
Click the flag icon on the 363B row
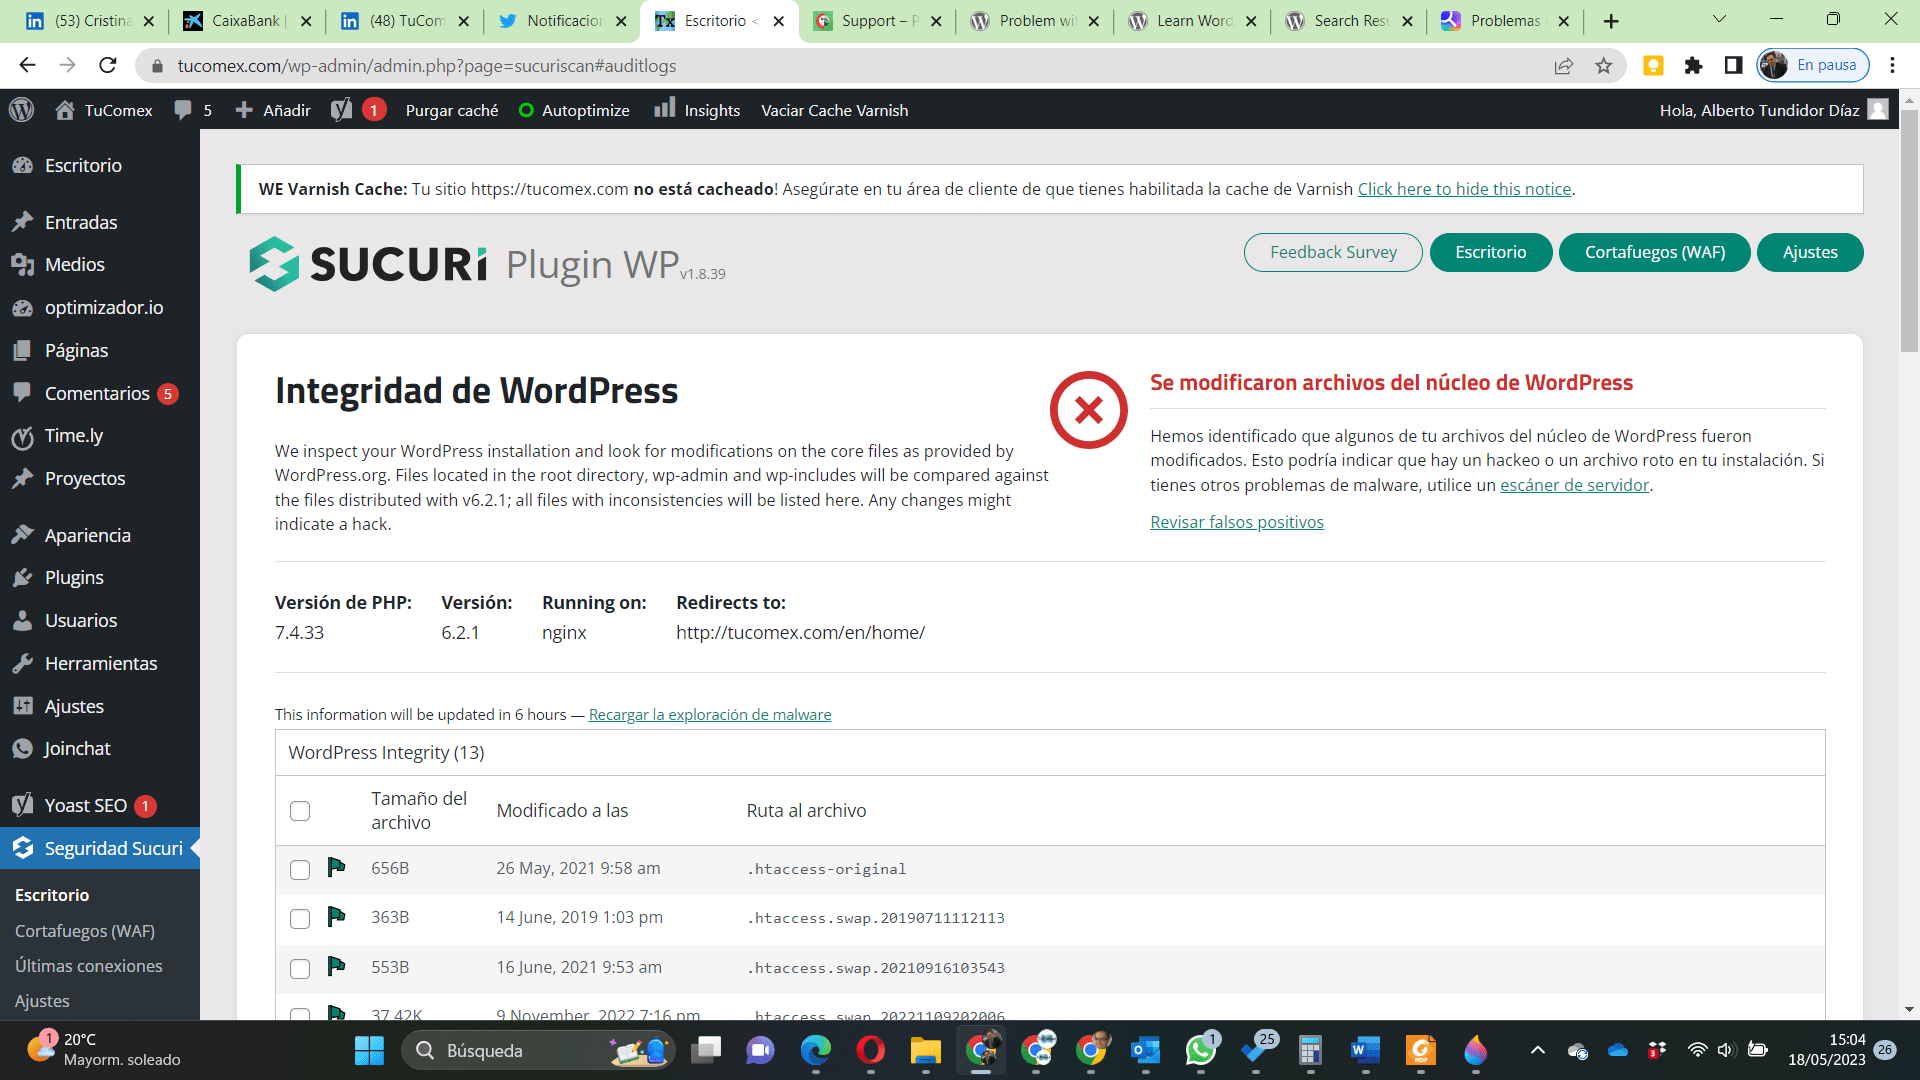click(x=336, y=916)
